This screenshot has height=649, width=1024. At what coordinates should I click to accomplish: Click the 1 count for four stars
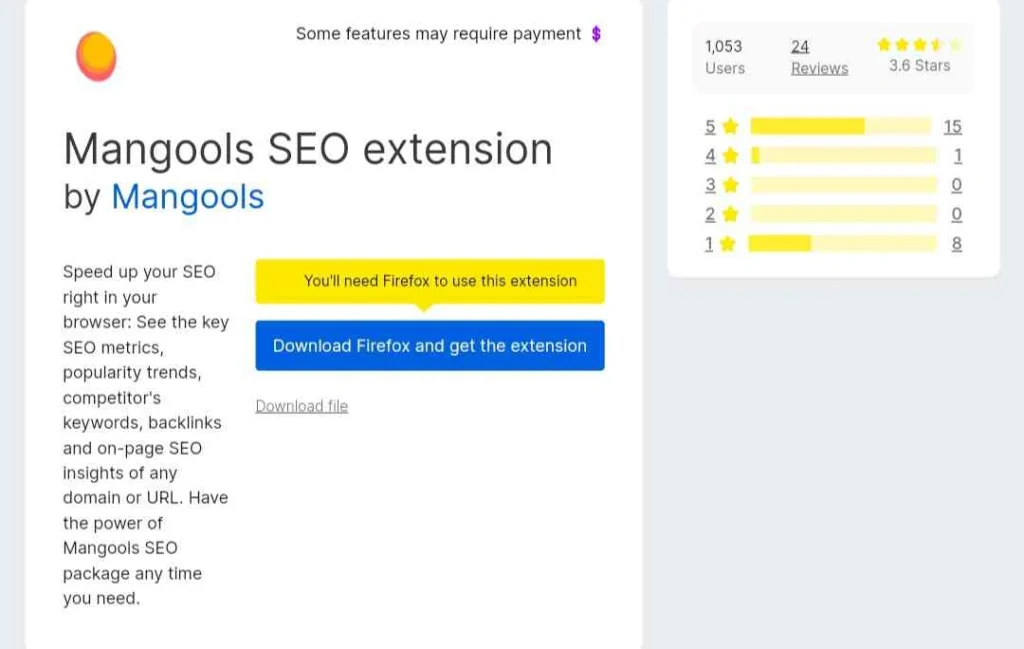(957, 156)
